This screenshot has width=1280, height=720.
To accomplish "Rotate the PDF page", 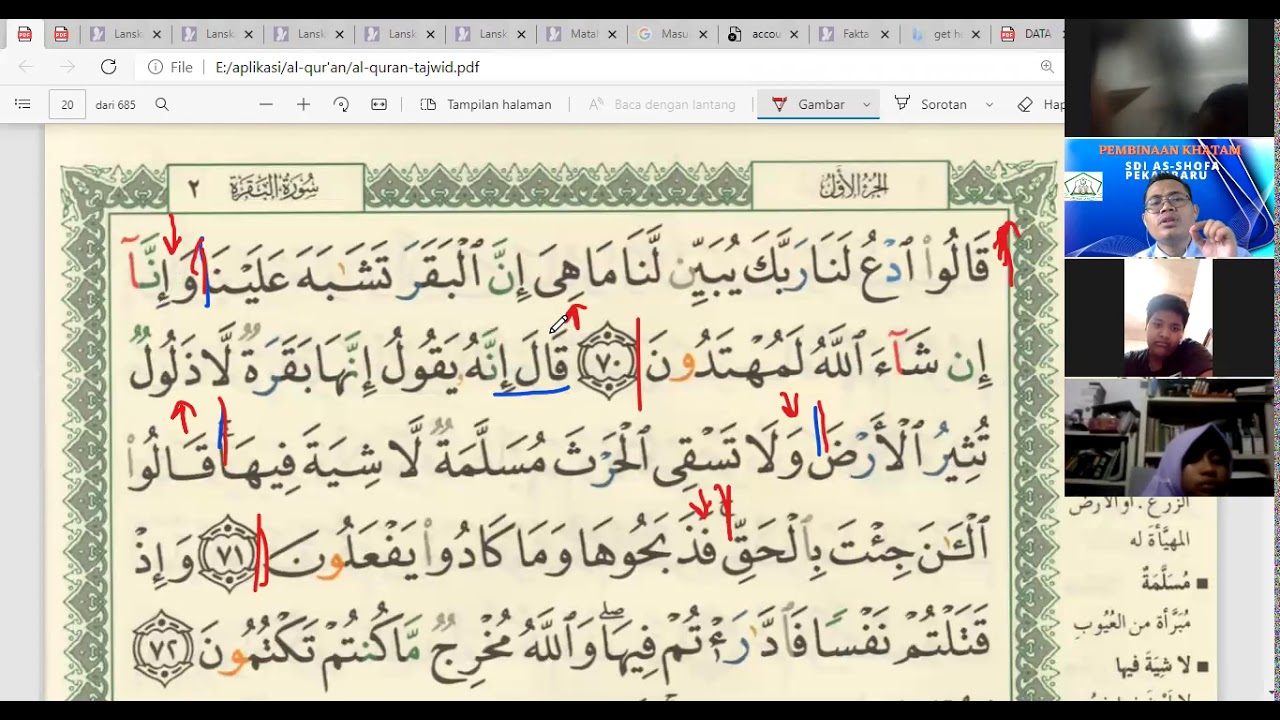I will pyautogui.click(x=341, y=104).
